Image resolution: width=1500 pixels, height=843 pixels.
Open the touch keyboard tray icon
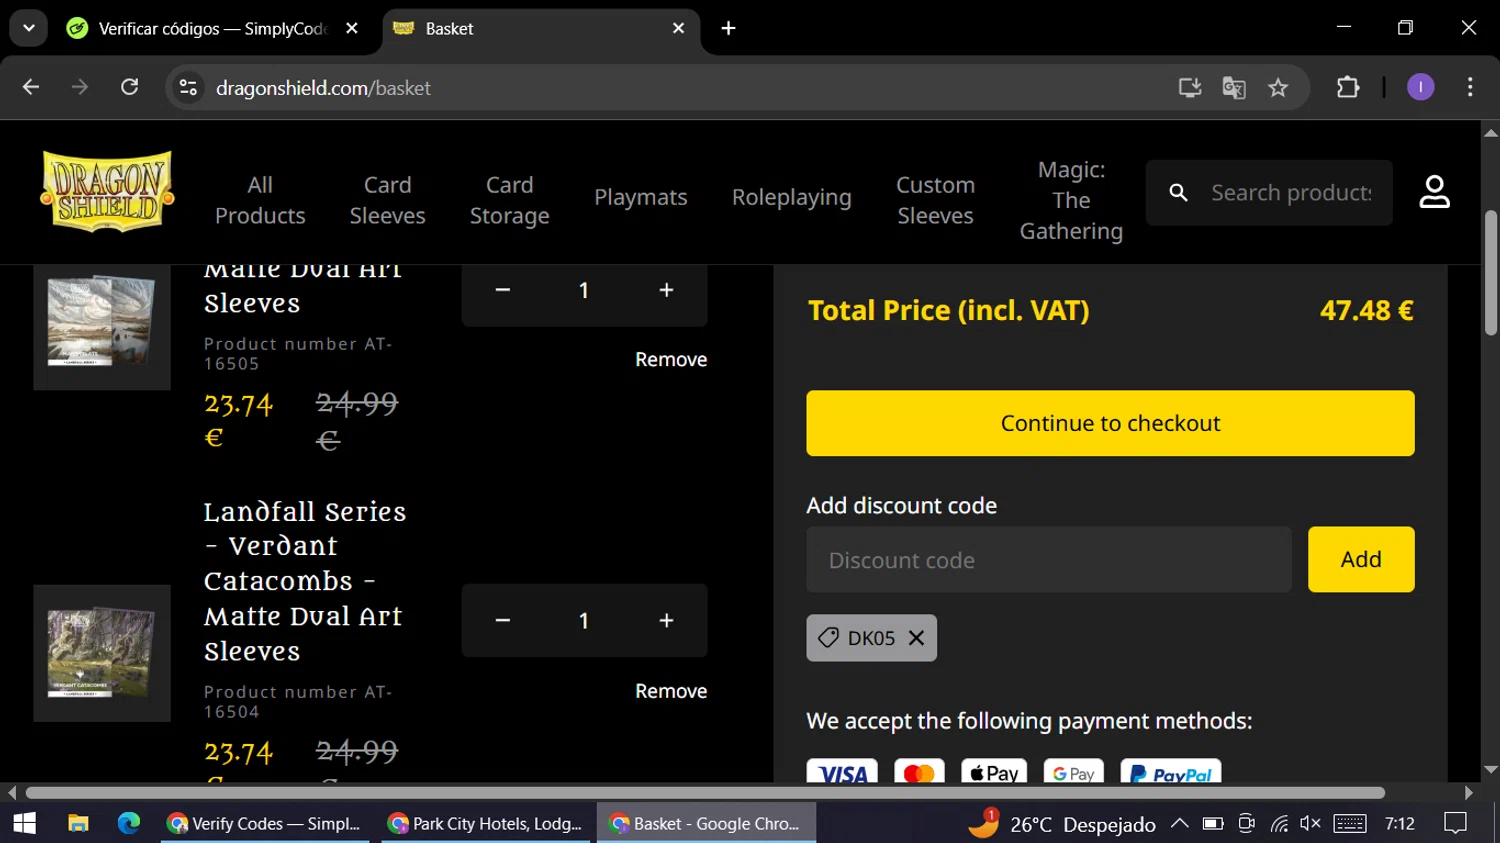pos(1349,823)
